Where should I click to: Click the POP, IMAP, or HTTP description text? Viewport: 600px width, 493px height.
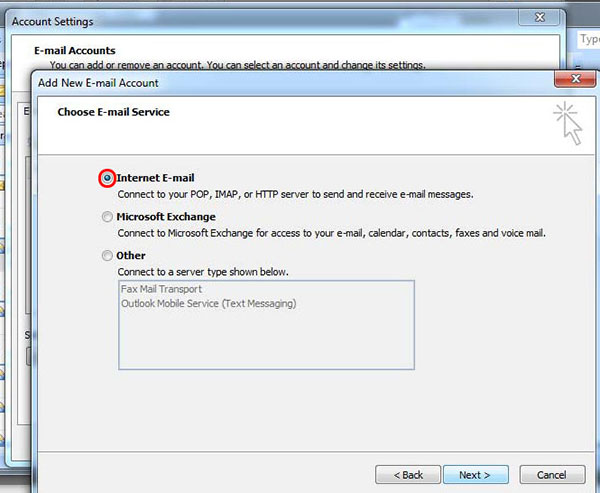(295, 194)
